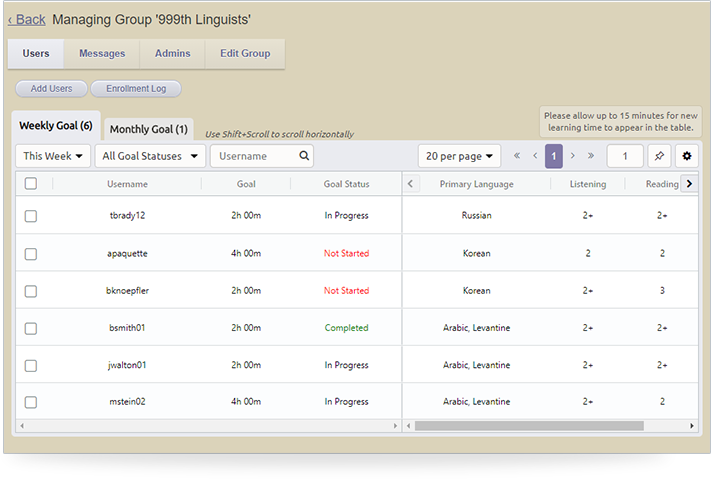This screenshot has height=479, width=711.
Task: Open the This Week dropdown
Action: click(53, 156)
